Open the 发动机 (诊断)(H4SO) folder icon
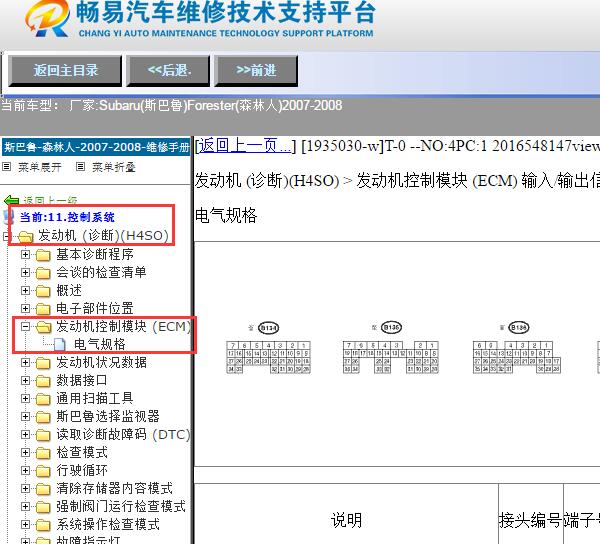This screenshot has width=600, height=544. pyautogui.click(x=26, y=236)
